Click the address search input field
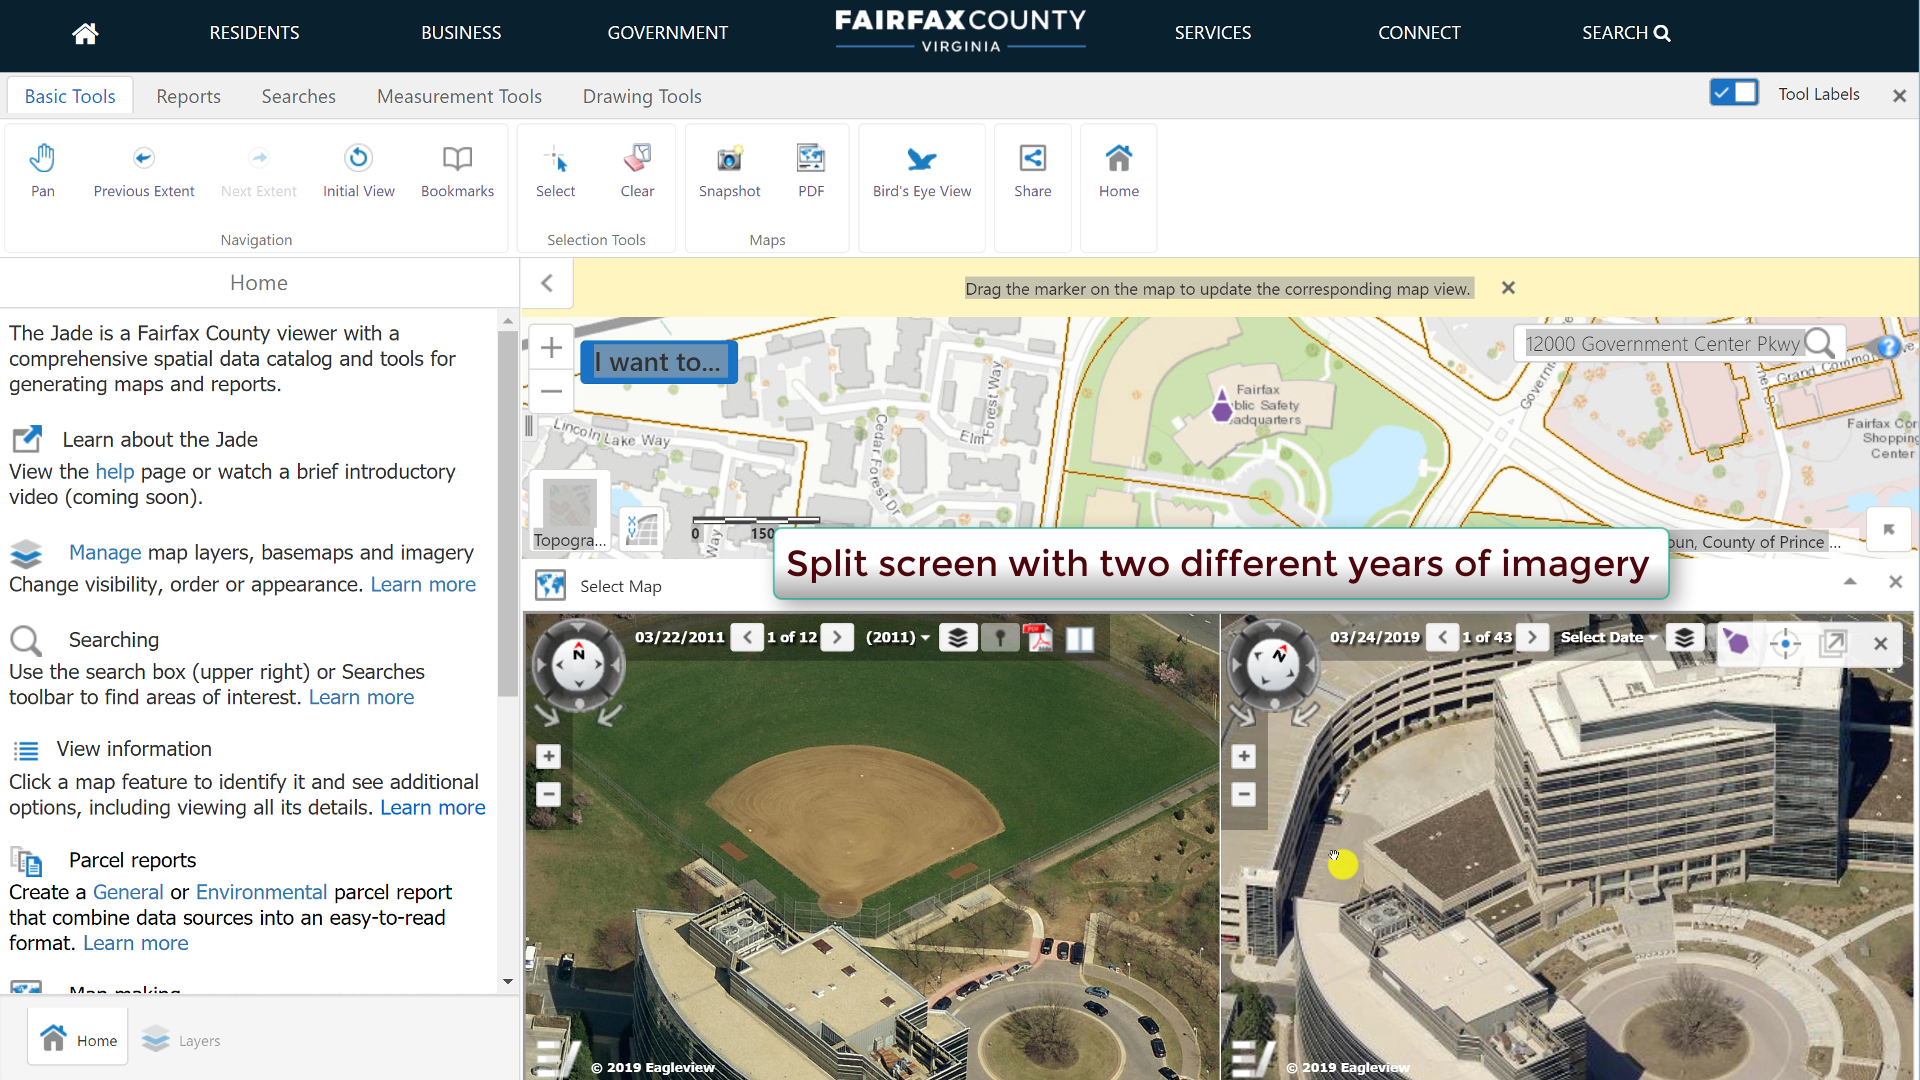This screenshot has height=1080, width=1920. [x=1662, y=344]
